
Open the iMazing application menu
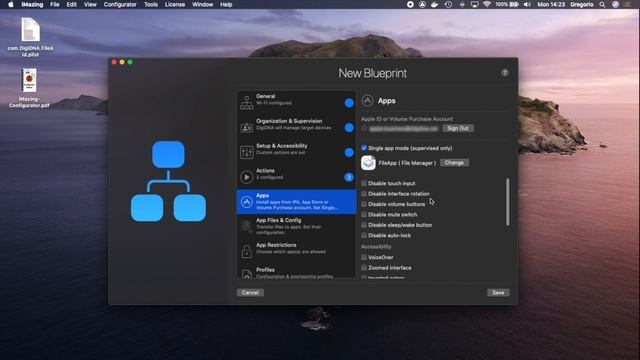[32, 4]
